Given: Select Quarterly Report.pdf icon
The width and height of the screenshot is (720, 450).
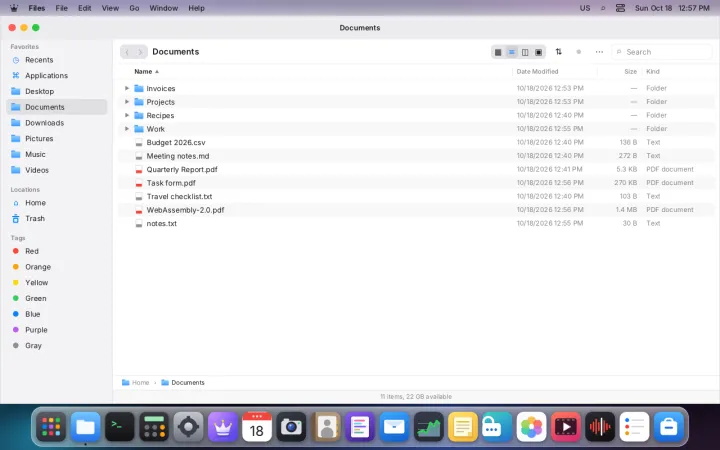Looking at the screenshot, I should point(139,169).
